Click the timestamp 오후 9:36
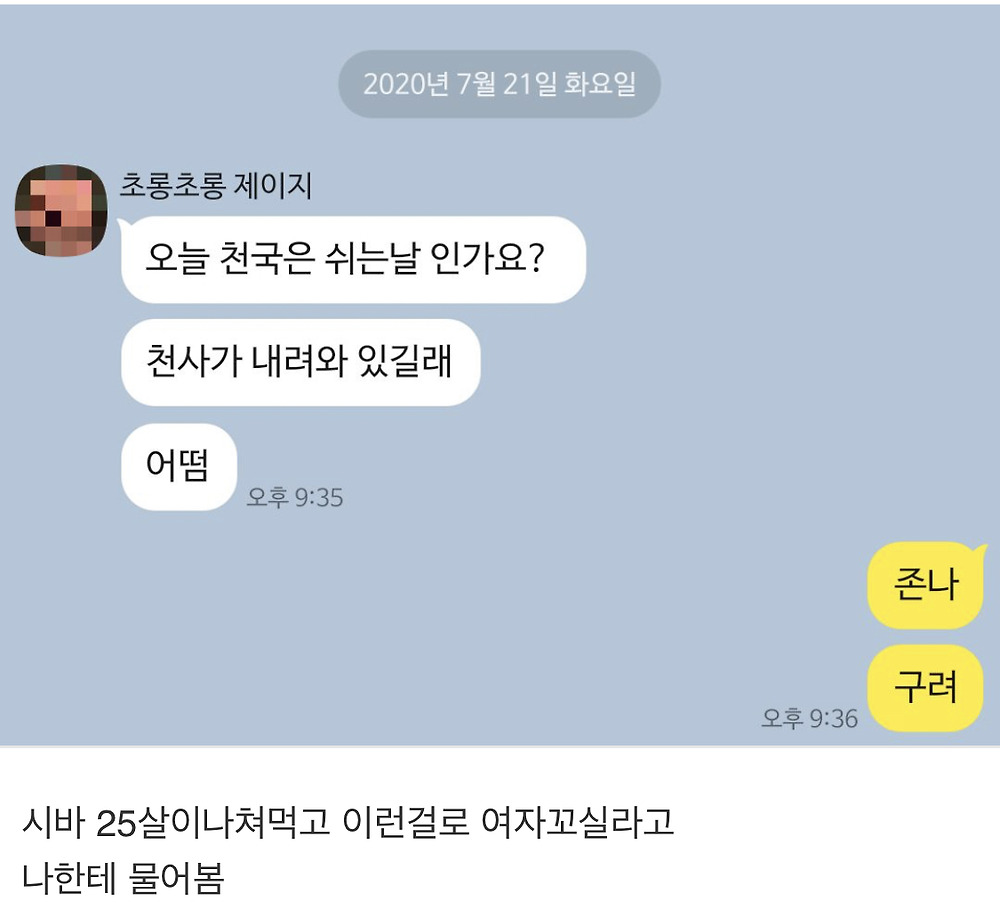 click(x=809, y=719)
